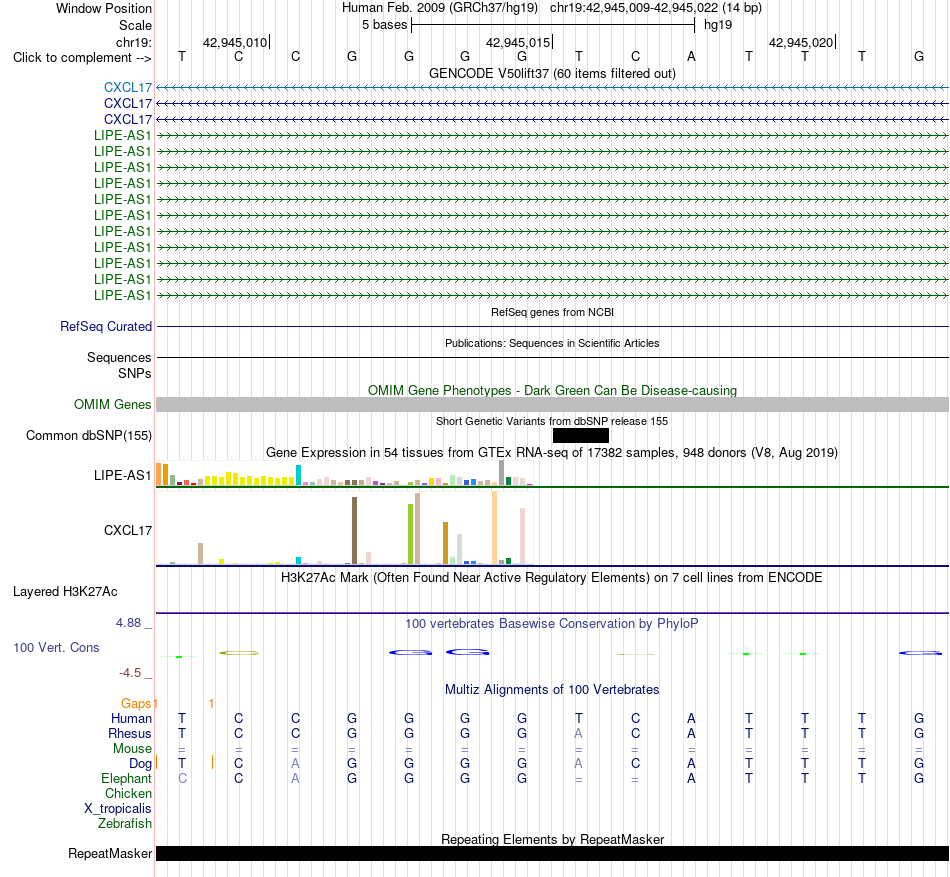The width and height of the screenshot is (950, 877).
Task: Click the 'Common dbSNP(155)' label
Action: coord(88,435)
